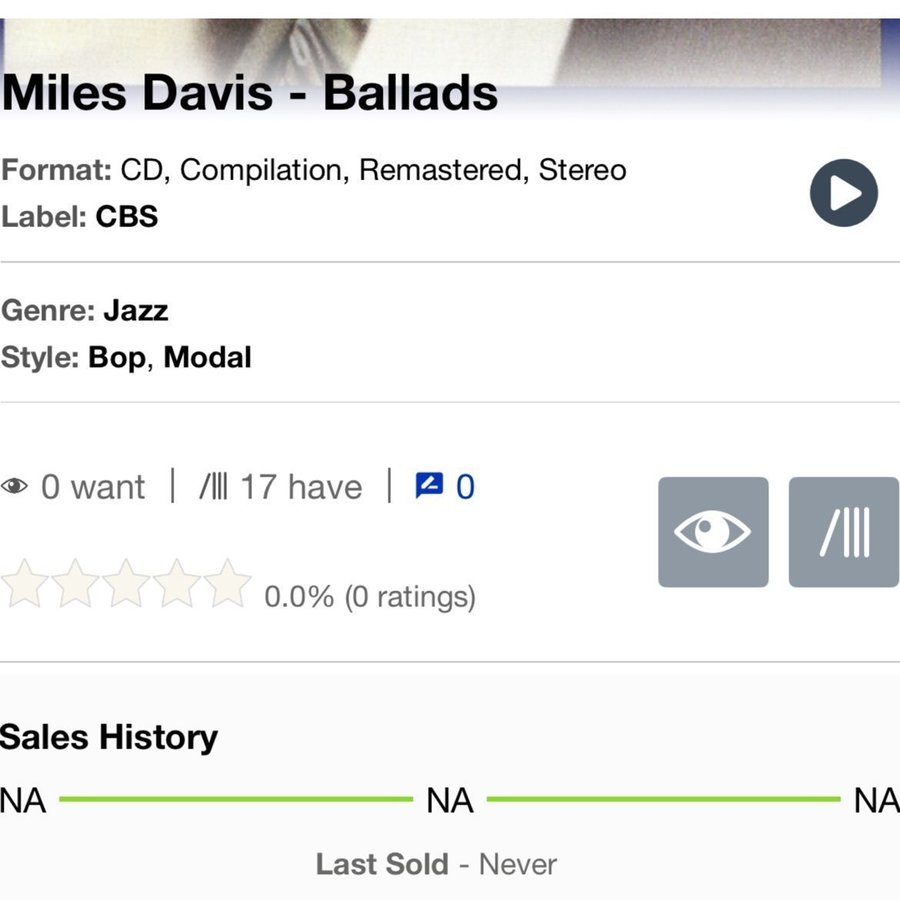900x900 pixels.
Task: Play the release audio preview
Action: tap(843, 193)
